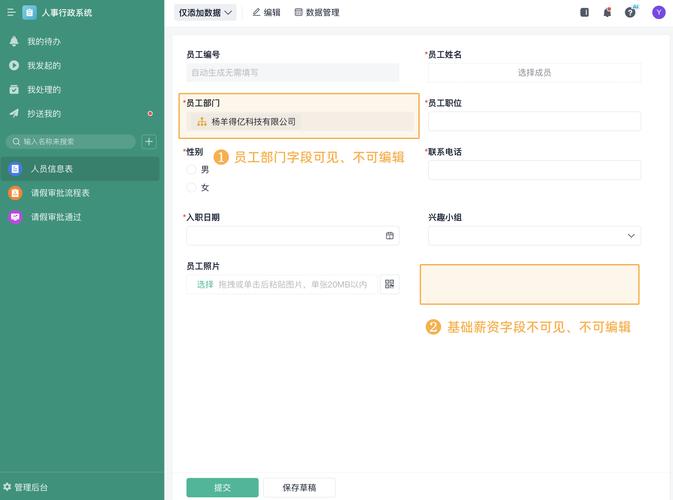The image size is (673, 500).
Task: Select the 人员信息表 blue form icon
Action: 15,169
